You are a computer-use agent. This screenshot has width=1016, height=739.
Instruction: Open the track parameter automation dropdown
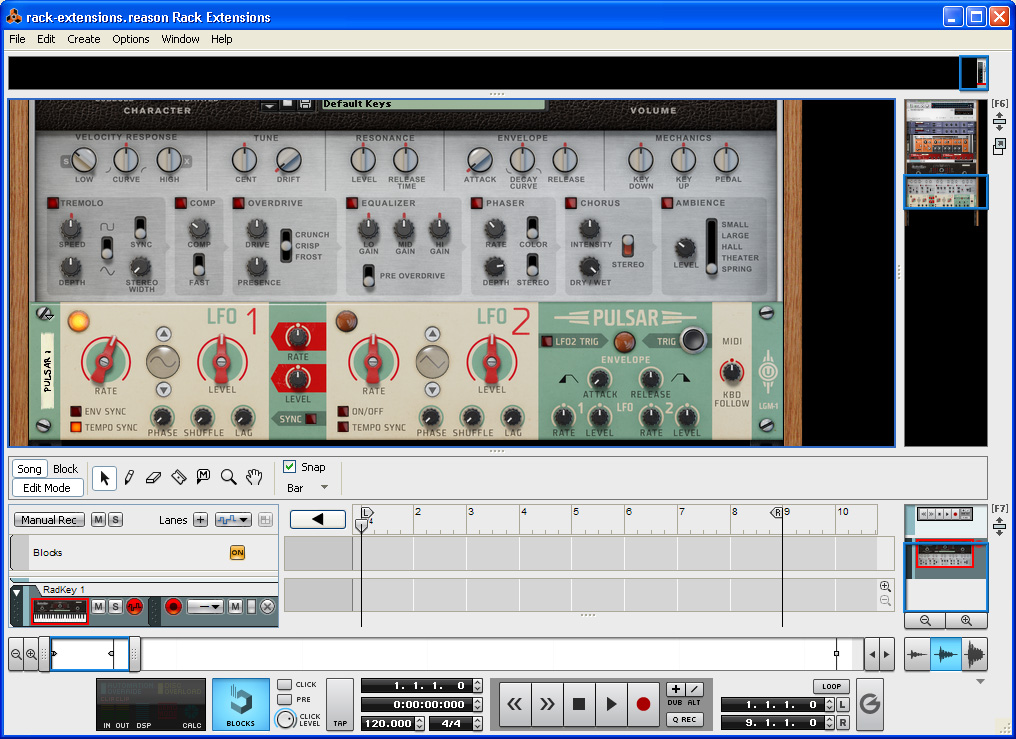click(233, 519)
